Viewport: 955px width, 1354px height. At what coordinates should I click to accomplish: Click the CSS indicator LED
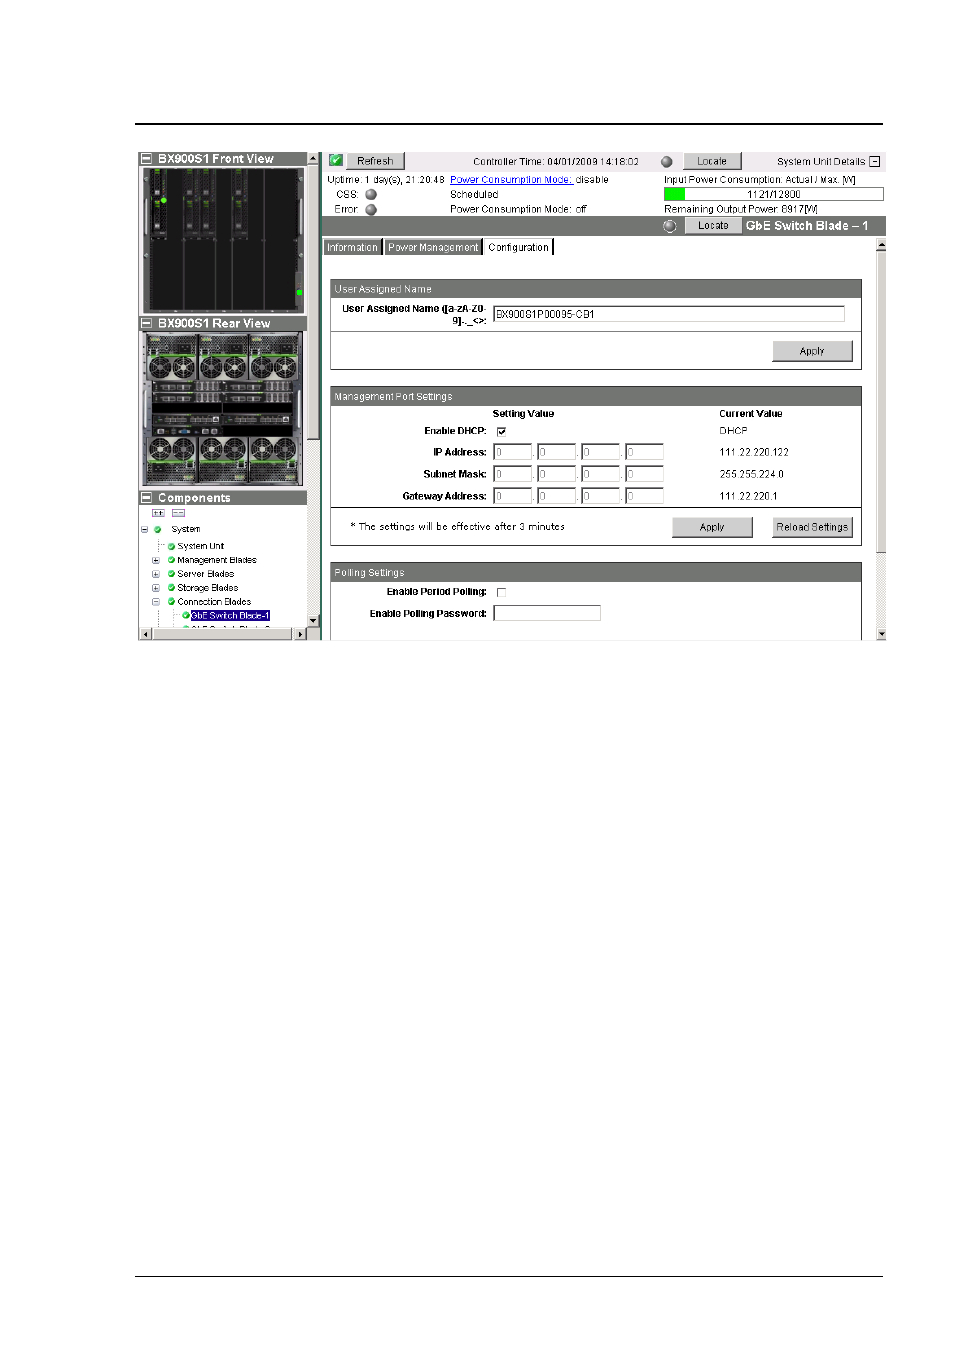tap(371, 195)
